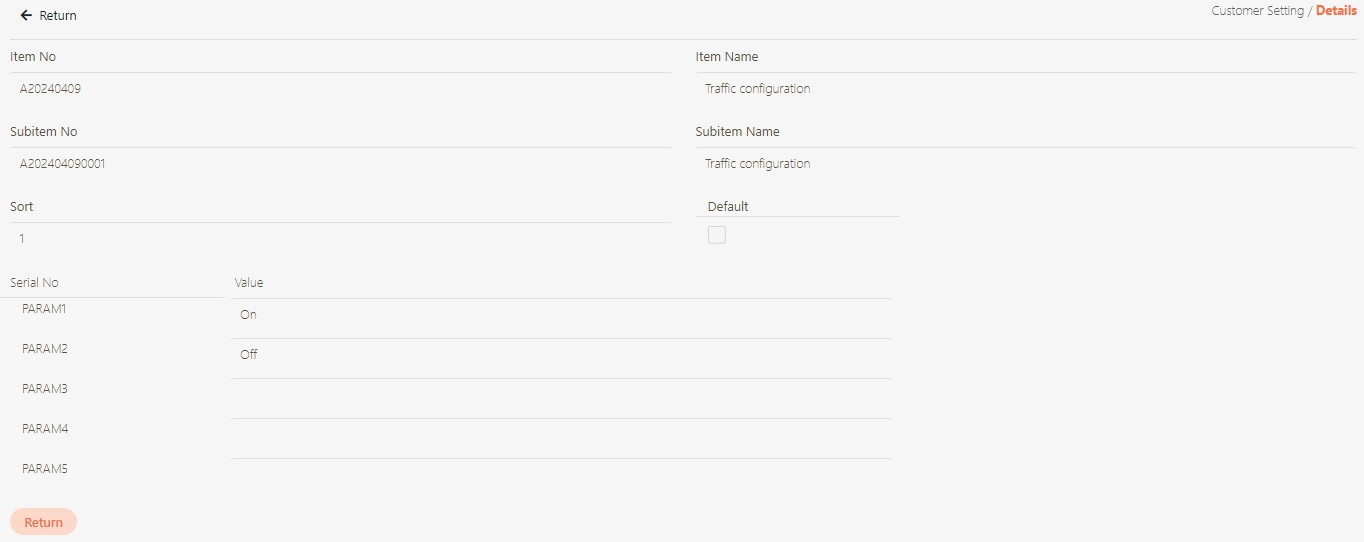Focus the empty PARAM4 value field
The image size is (1364, 542).
pyautogui.click(x=560, y=438)
